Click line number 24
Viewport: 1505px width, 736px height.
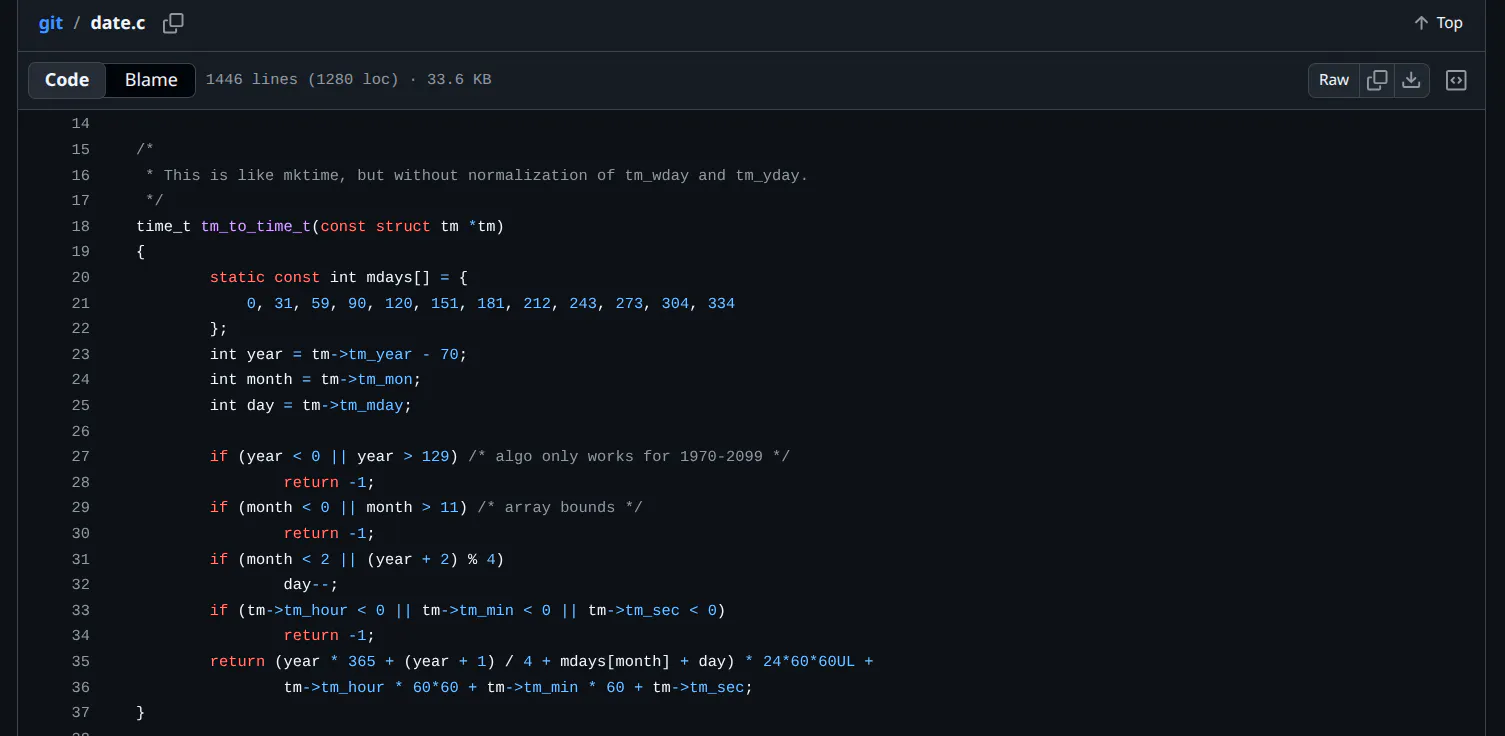(80, 380)
